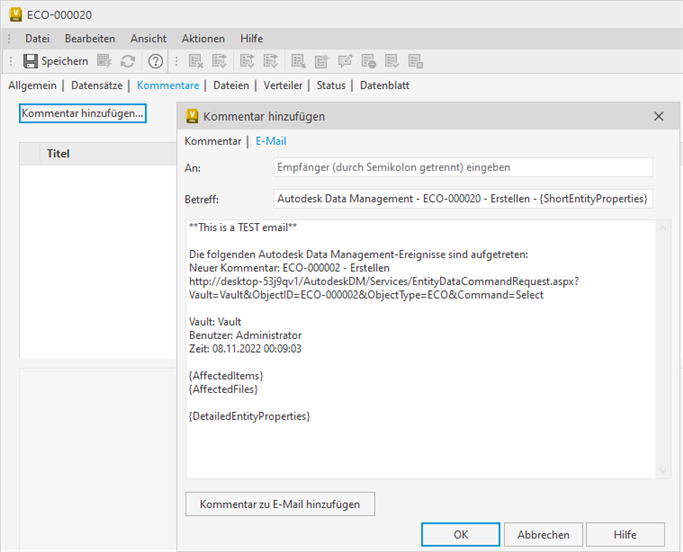Image resolution: width=683 pixels, height=552 pixels.
Task: Open help via question mark icon
Action: click(x=156, y=61)
